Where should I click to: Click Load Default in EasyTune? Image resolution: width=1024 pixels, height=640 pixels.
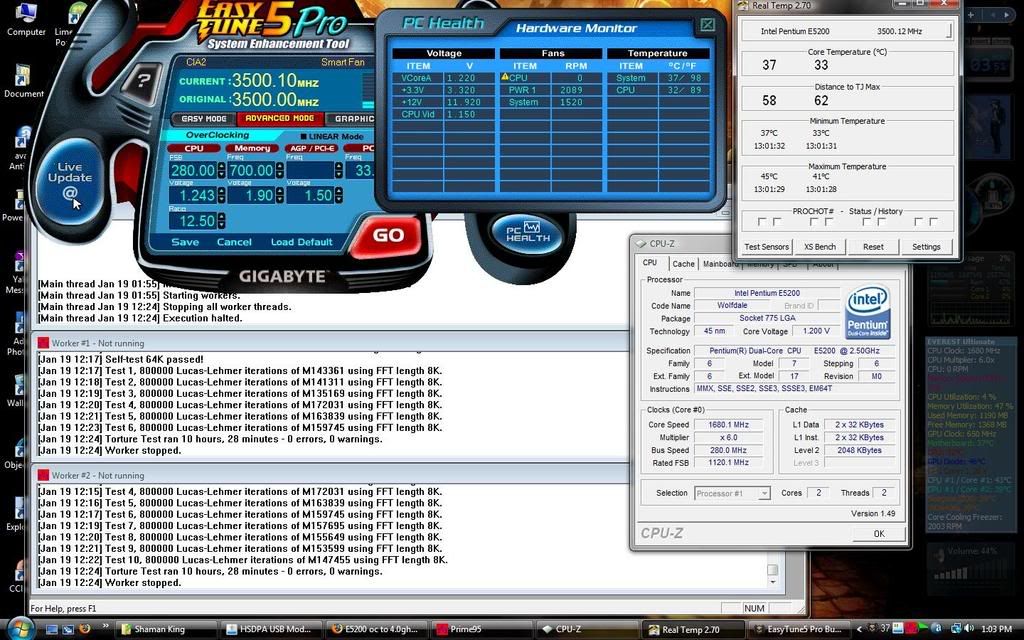coord(301,242)
